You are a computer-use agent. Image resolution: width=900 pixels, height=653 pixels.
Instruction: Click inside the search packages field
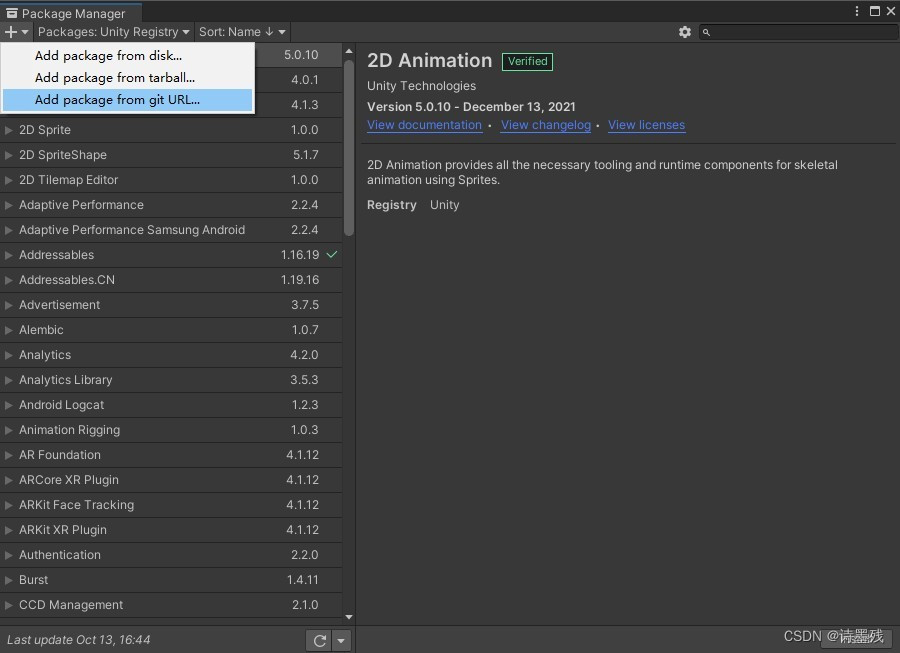(x=790, y=31)
